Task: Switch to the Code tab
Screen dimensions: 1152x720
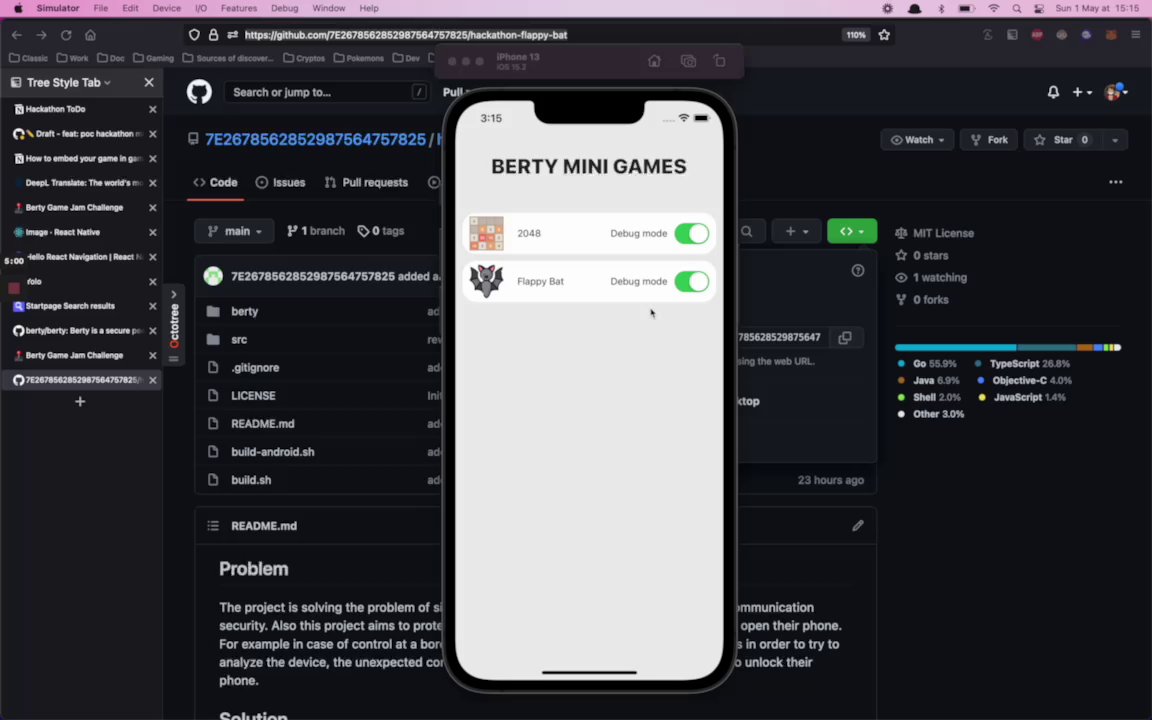Action: pyautogui.click(x=215, y=182)
